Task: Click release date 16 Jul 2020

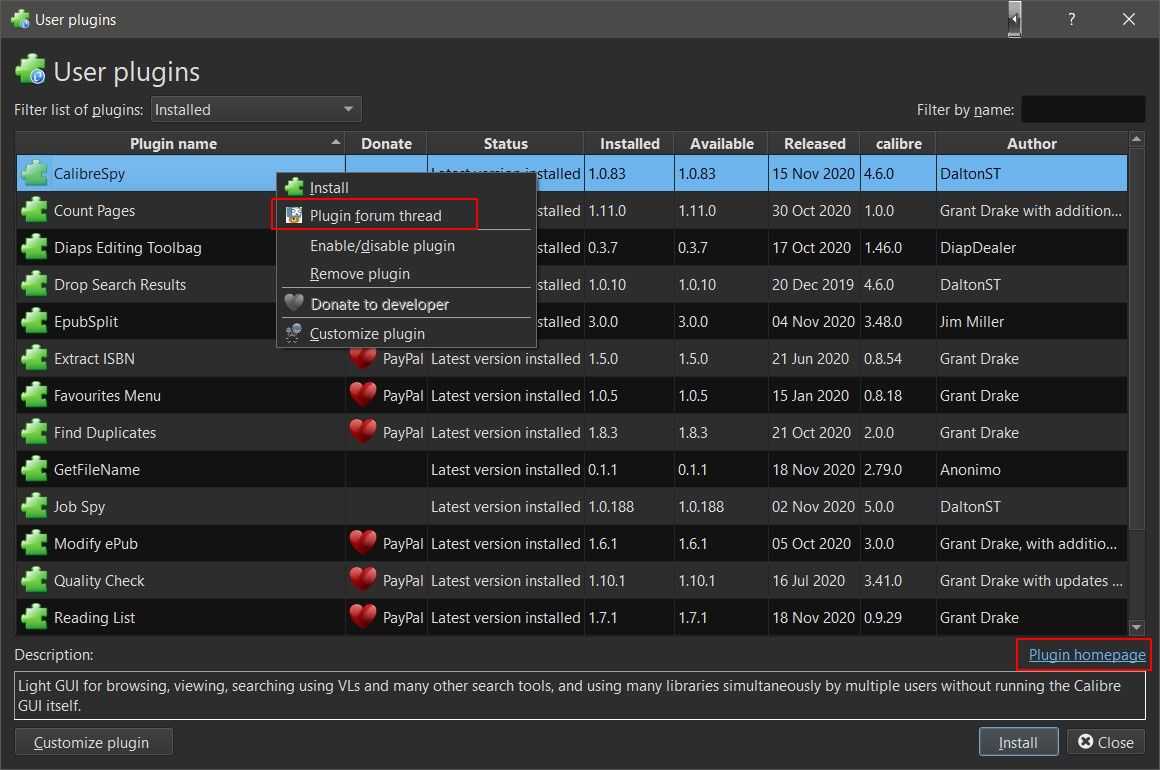Action: [808, 581]
